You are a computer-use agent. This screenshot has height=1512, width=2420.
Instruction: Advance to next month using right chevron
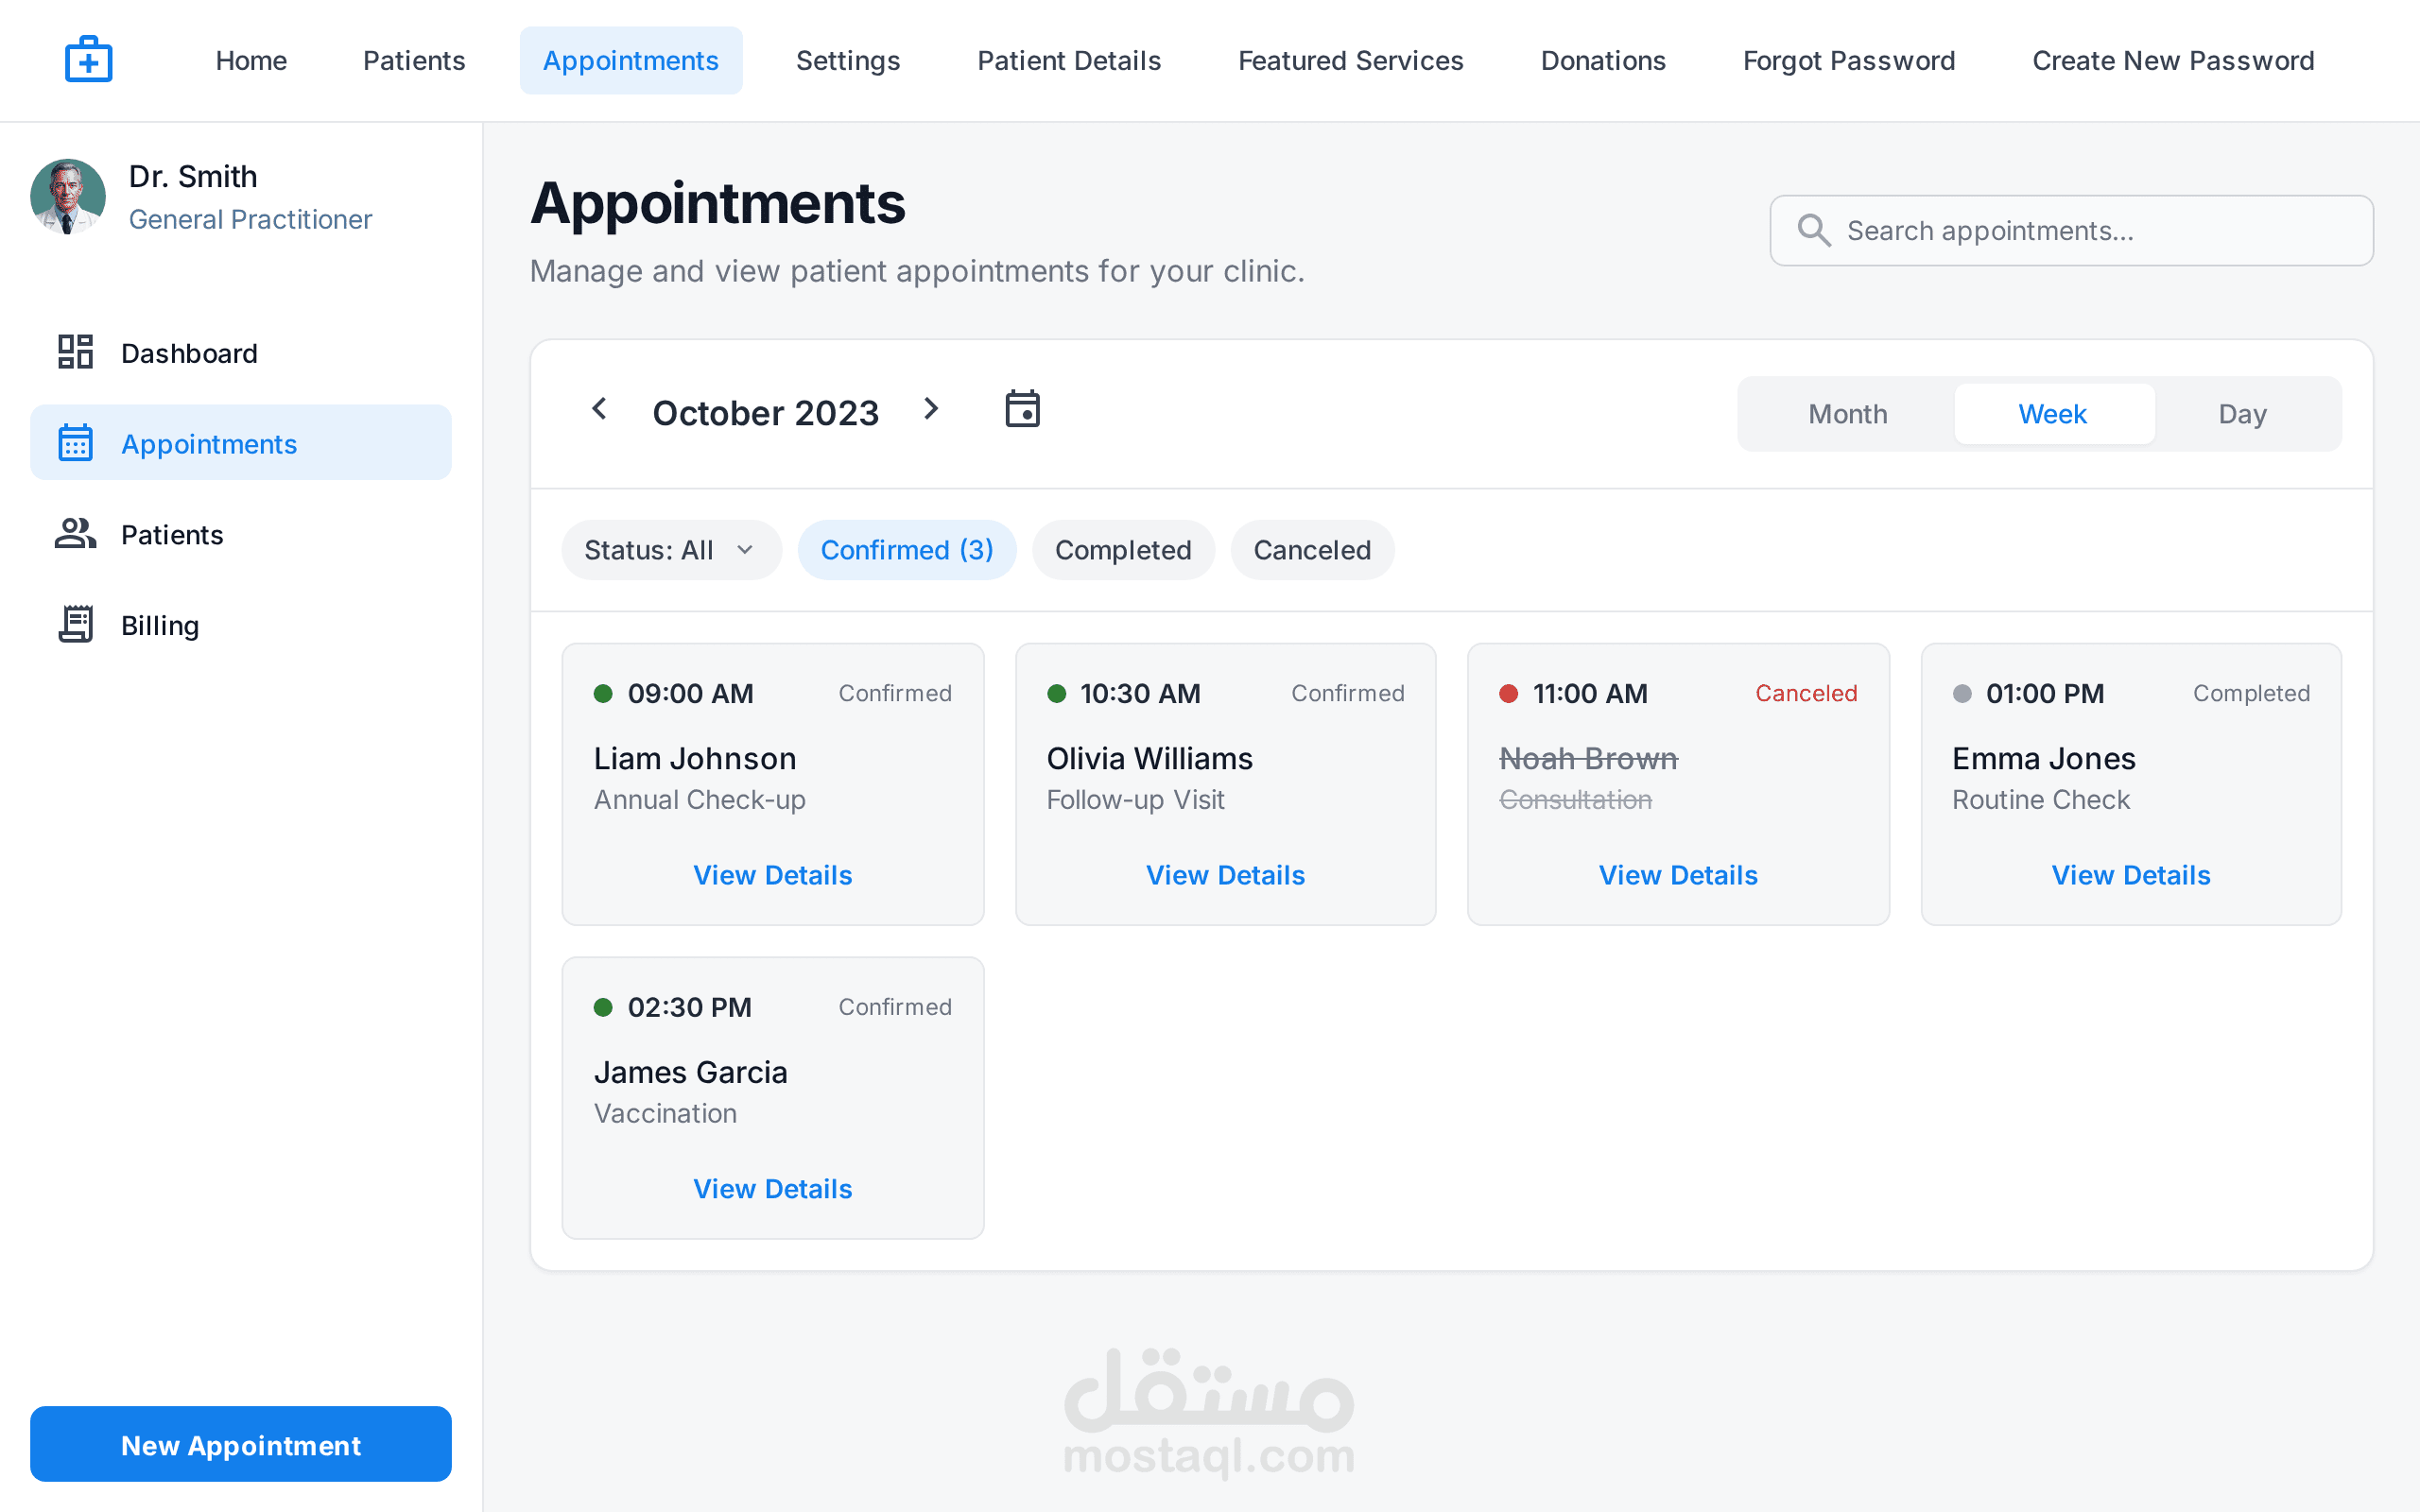(x=931, y=409)
